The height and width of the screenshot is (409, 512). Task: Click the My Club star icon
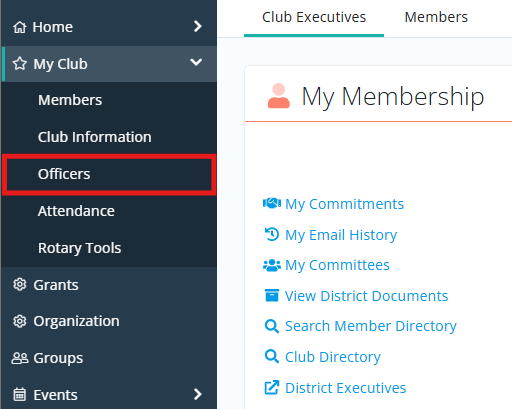tap(20, 63)
